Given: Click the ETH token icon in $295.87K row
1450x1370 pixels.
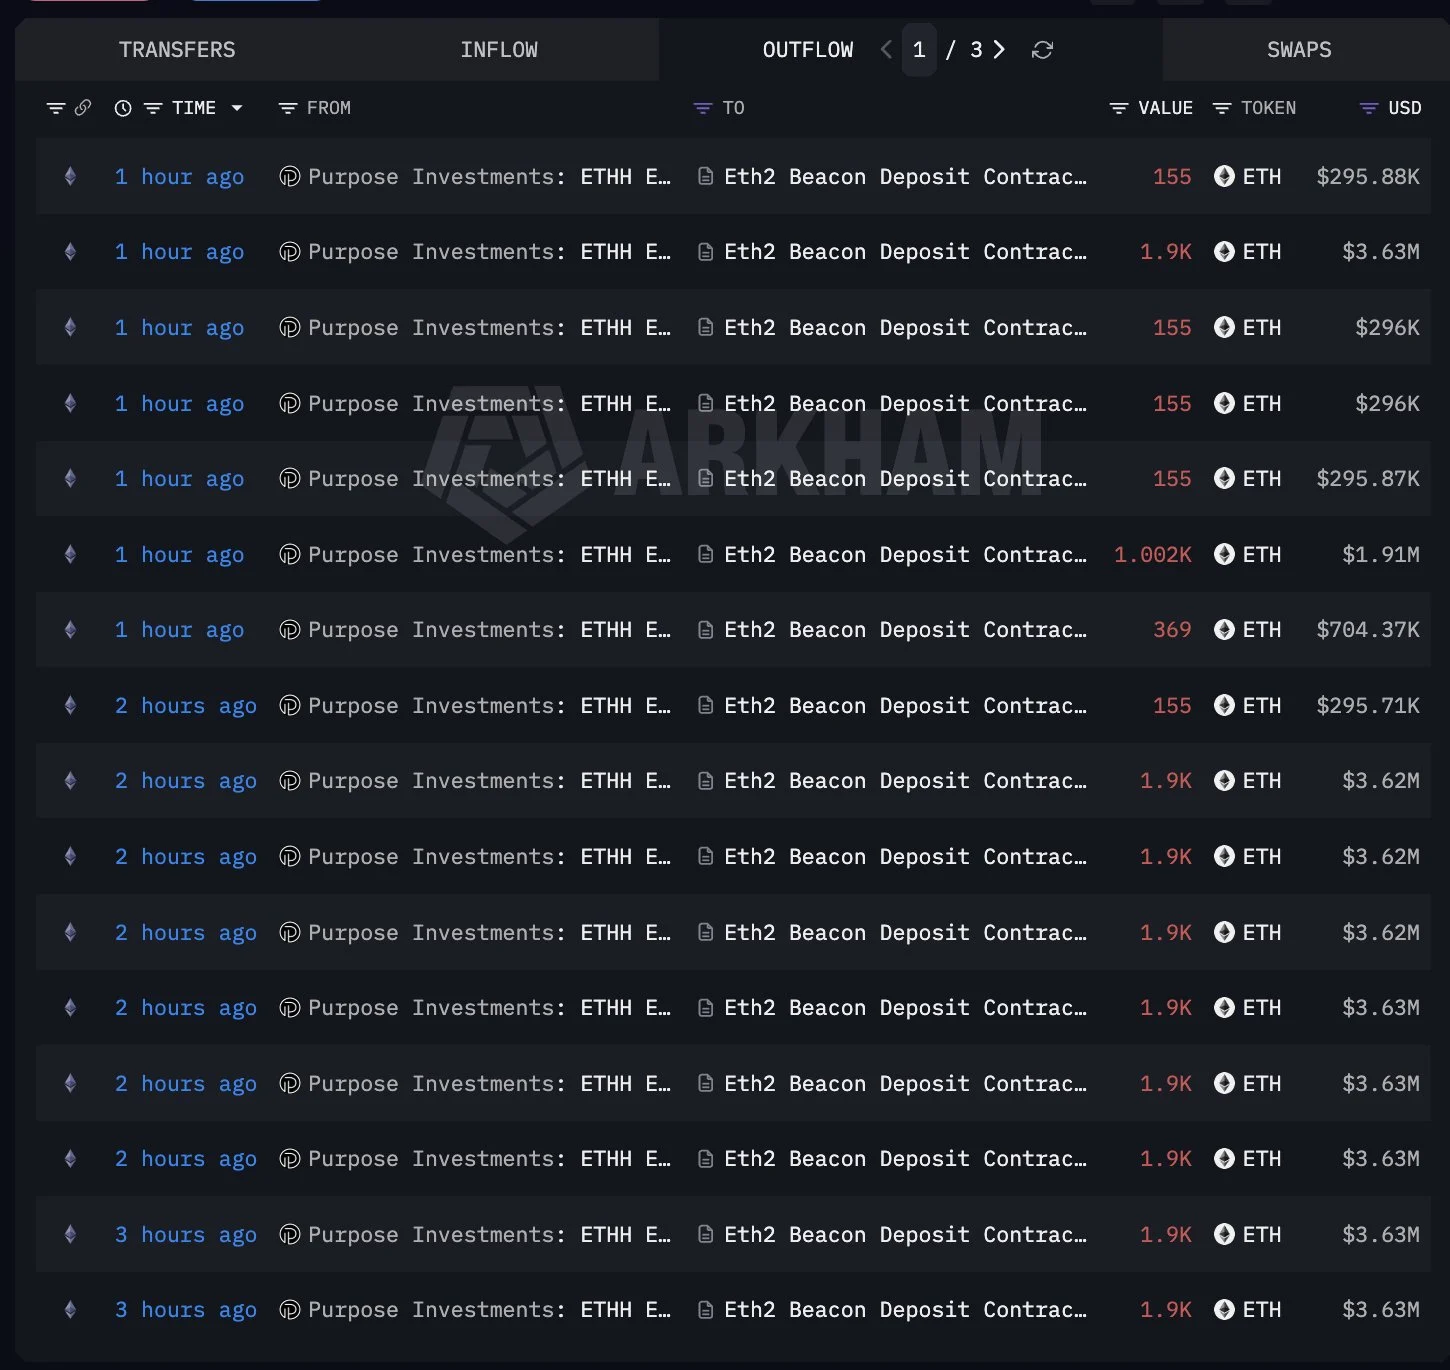Looking at the screenshot, I should (1224, 479).
